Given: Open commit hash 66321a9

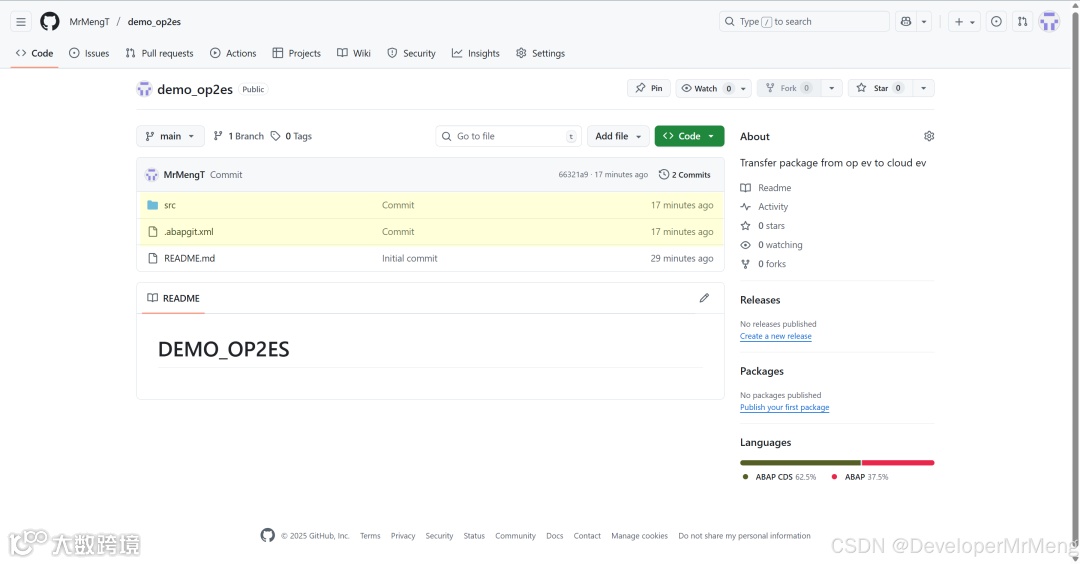Looking at the screenshot, I should pyautogui.click(x=573, y=175).
